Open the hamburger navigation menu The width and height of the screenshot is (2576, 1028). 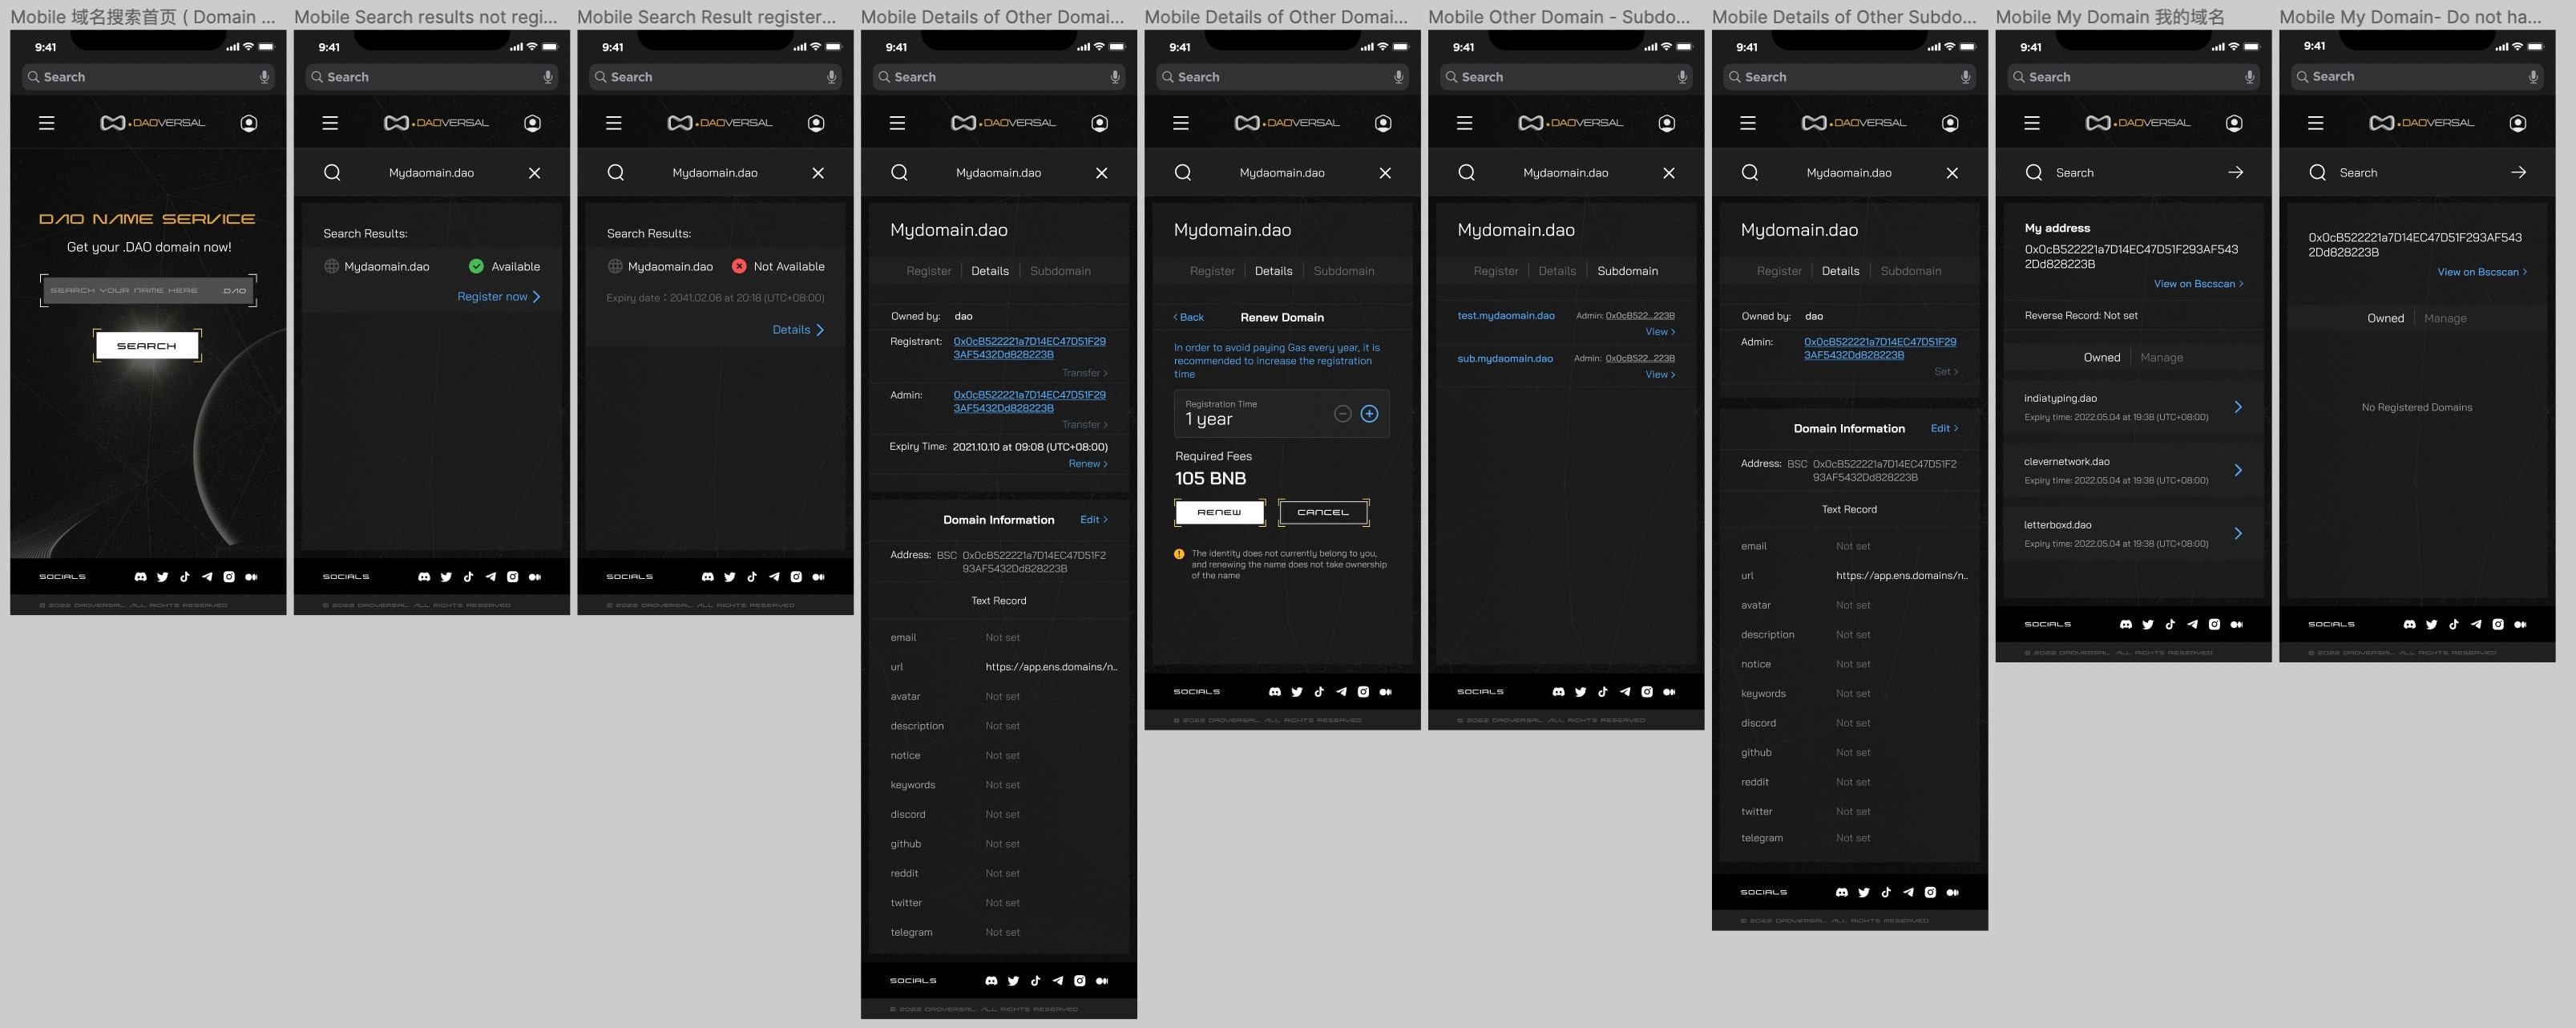[x=47, y=123]
